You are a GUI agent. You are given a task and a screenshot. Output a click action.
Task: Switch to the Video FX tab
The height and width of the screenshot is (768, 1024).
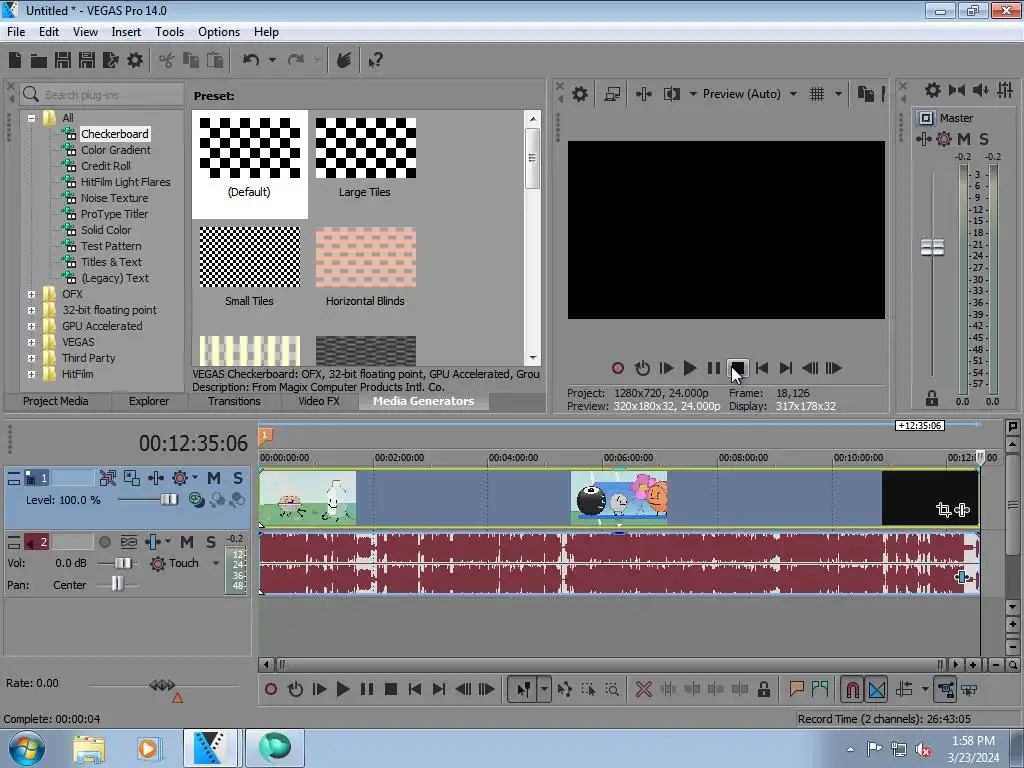coord(319,401)
